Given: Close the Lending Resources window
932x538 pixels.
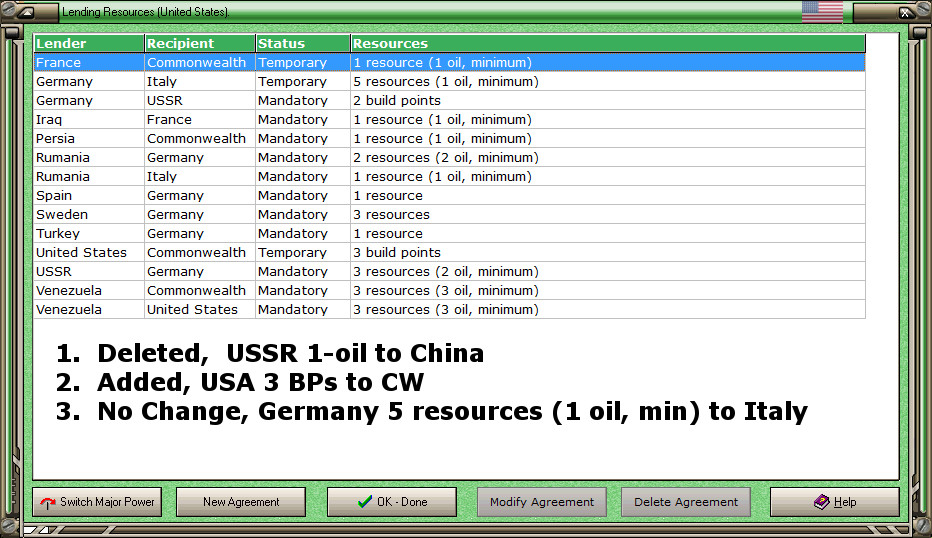Looking at the screenshot, I should tap(905, 12).
